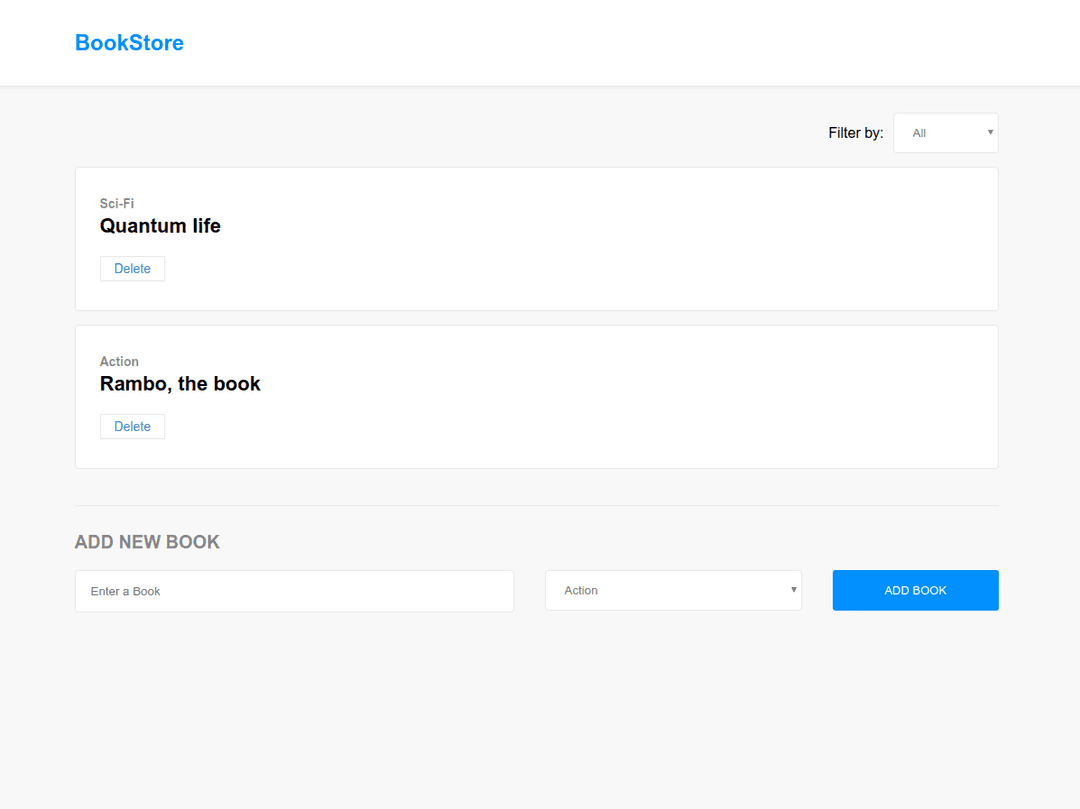Click the "Enter a Book" input field

pos(293,591)
